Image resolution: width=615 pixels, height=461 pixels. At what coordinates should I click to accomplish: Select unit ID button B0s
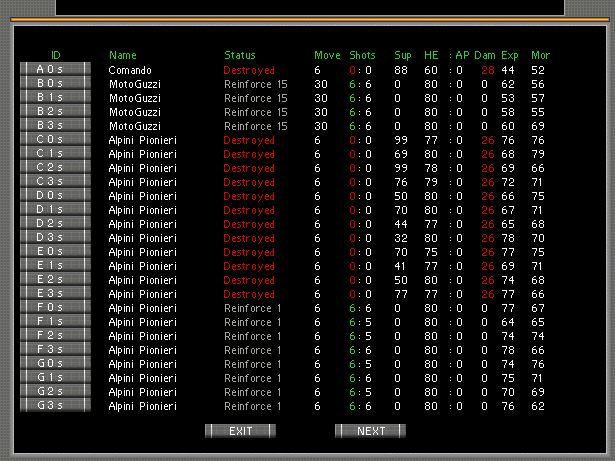[x=55, y=84]
